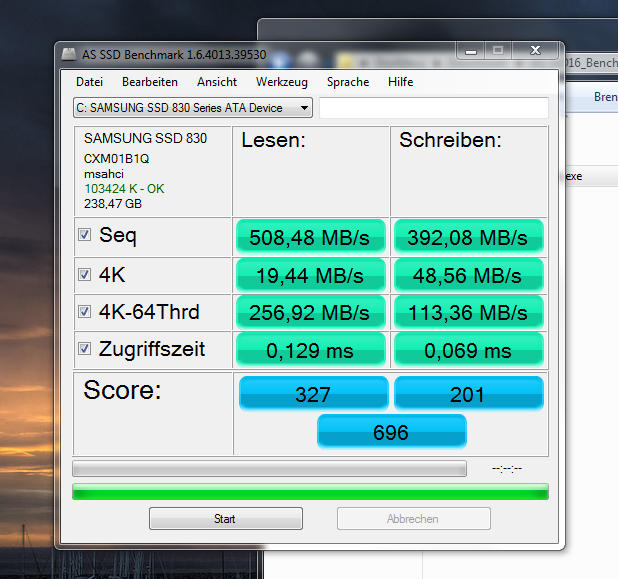Click the 4K write result 48,56 MB/s
This screenshot has height=579, width=618.
[469, 275]
